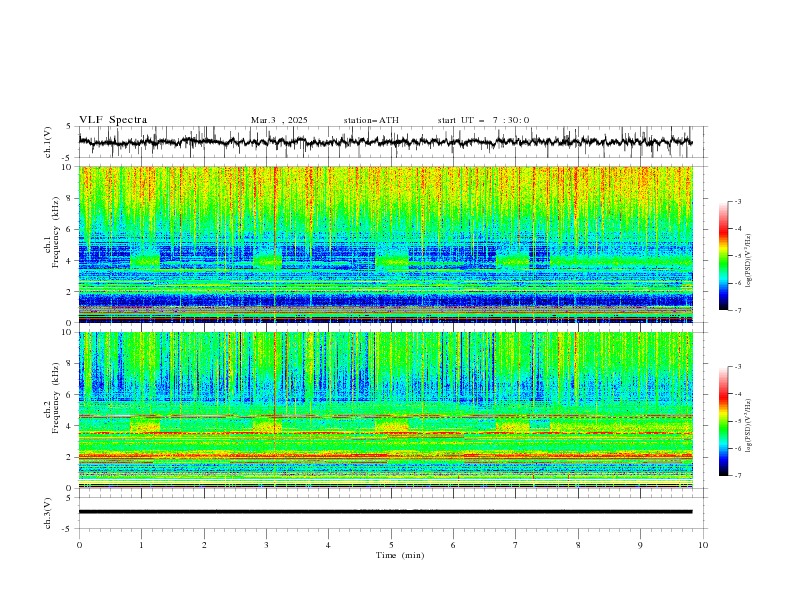Click the ch.2 "Frequency (kHz)" axis label

click(56, 398)
